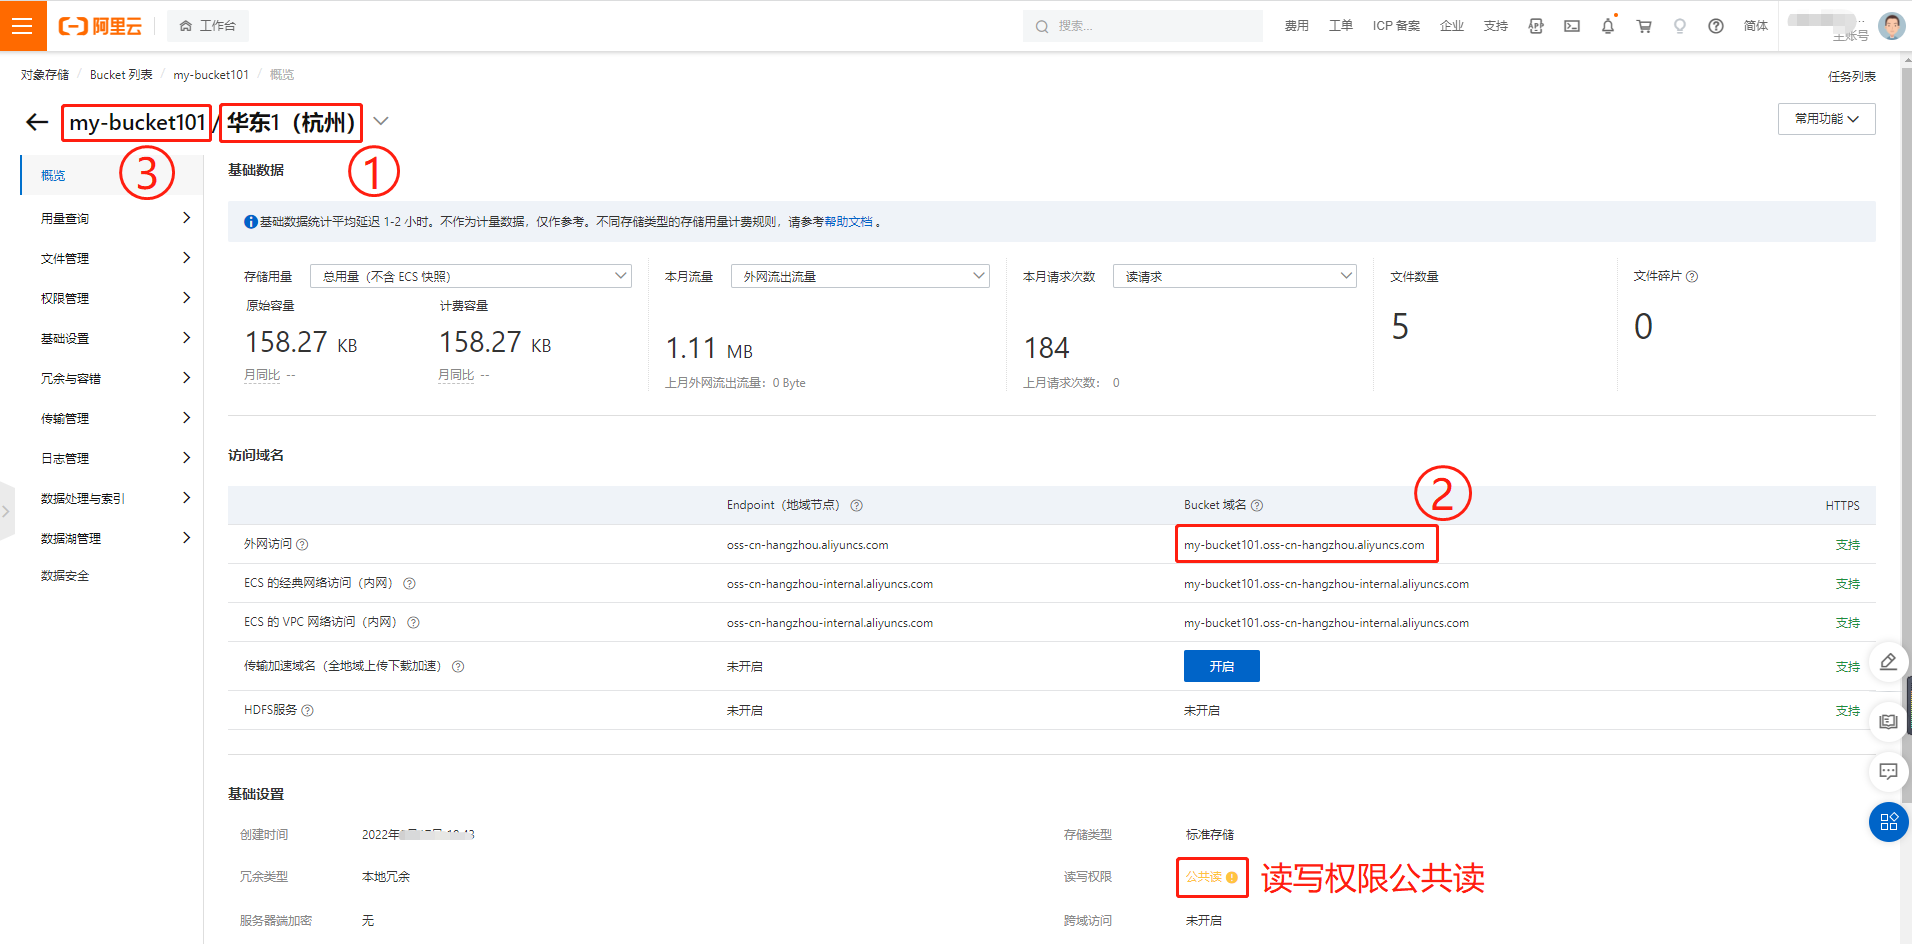This screenshot has height=944, width=1912.
Task: Select external Bucket domain my-bucket101.oss-cn-hangzhou.aliyuncs.com
Action: [1304, 545]
